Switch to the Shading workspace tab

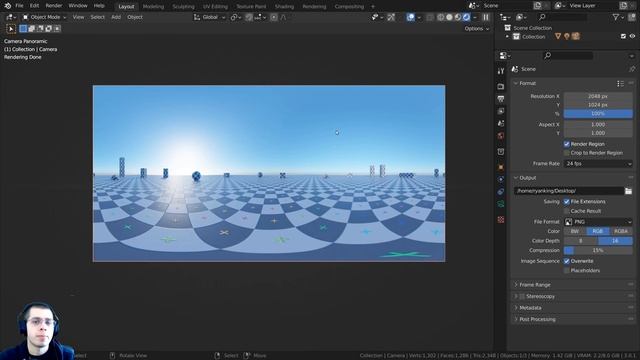coord(284,6)
